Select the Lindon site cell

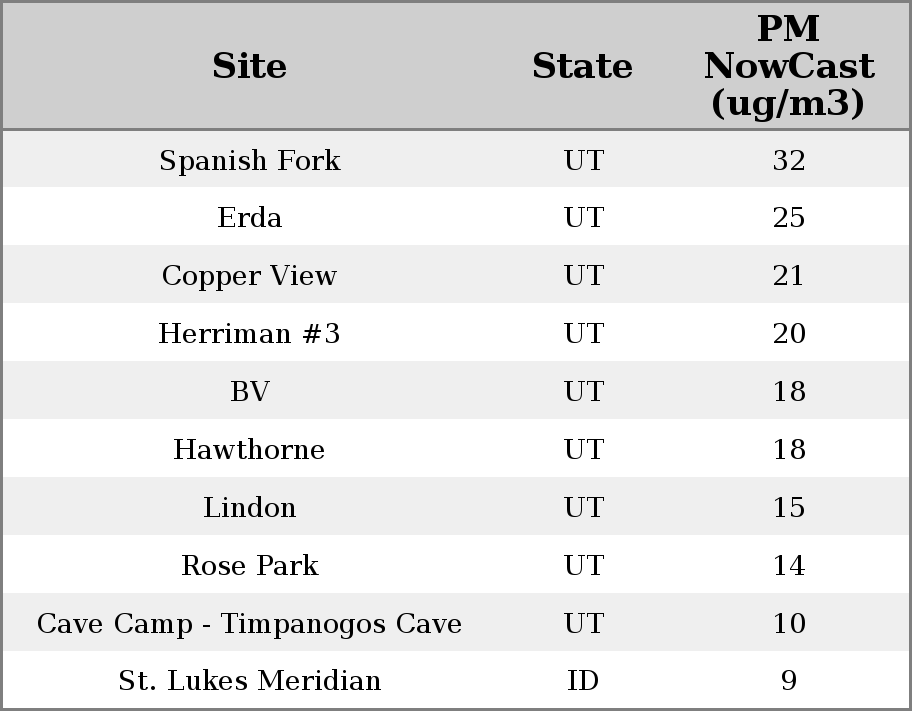(250, 508)
